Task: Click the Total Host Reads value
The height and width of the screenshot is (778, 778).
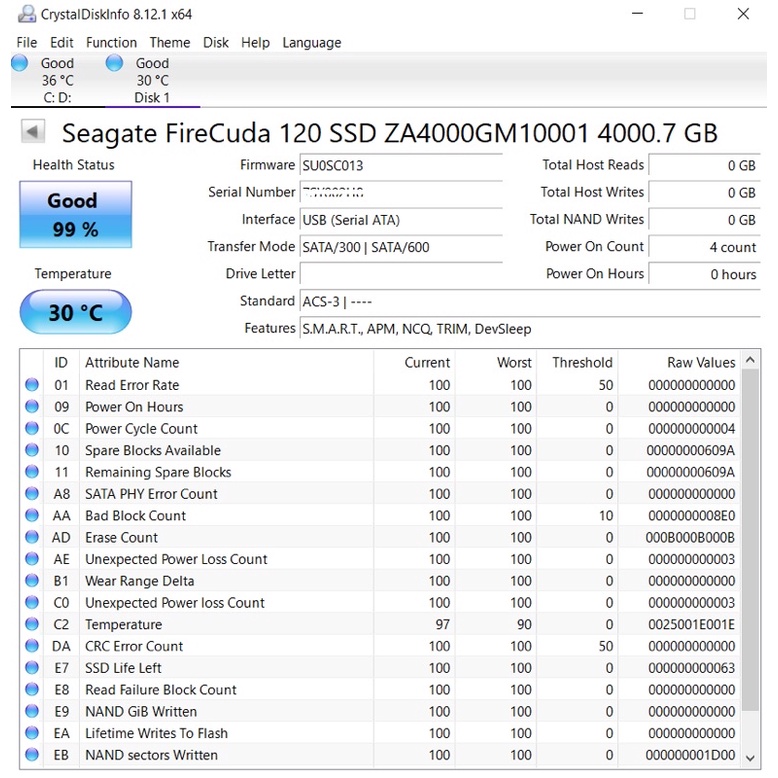Action: 705,165
